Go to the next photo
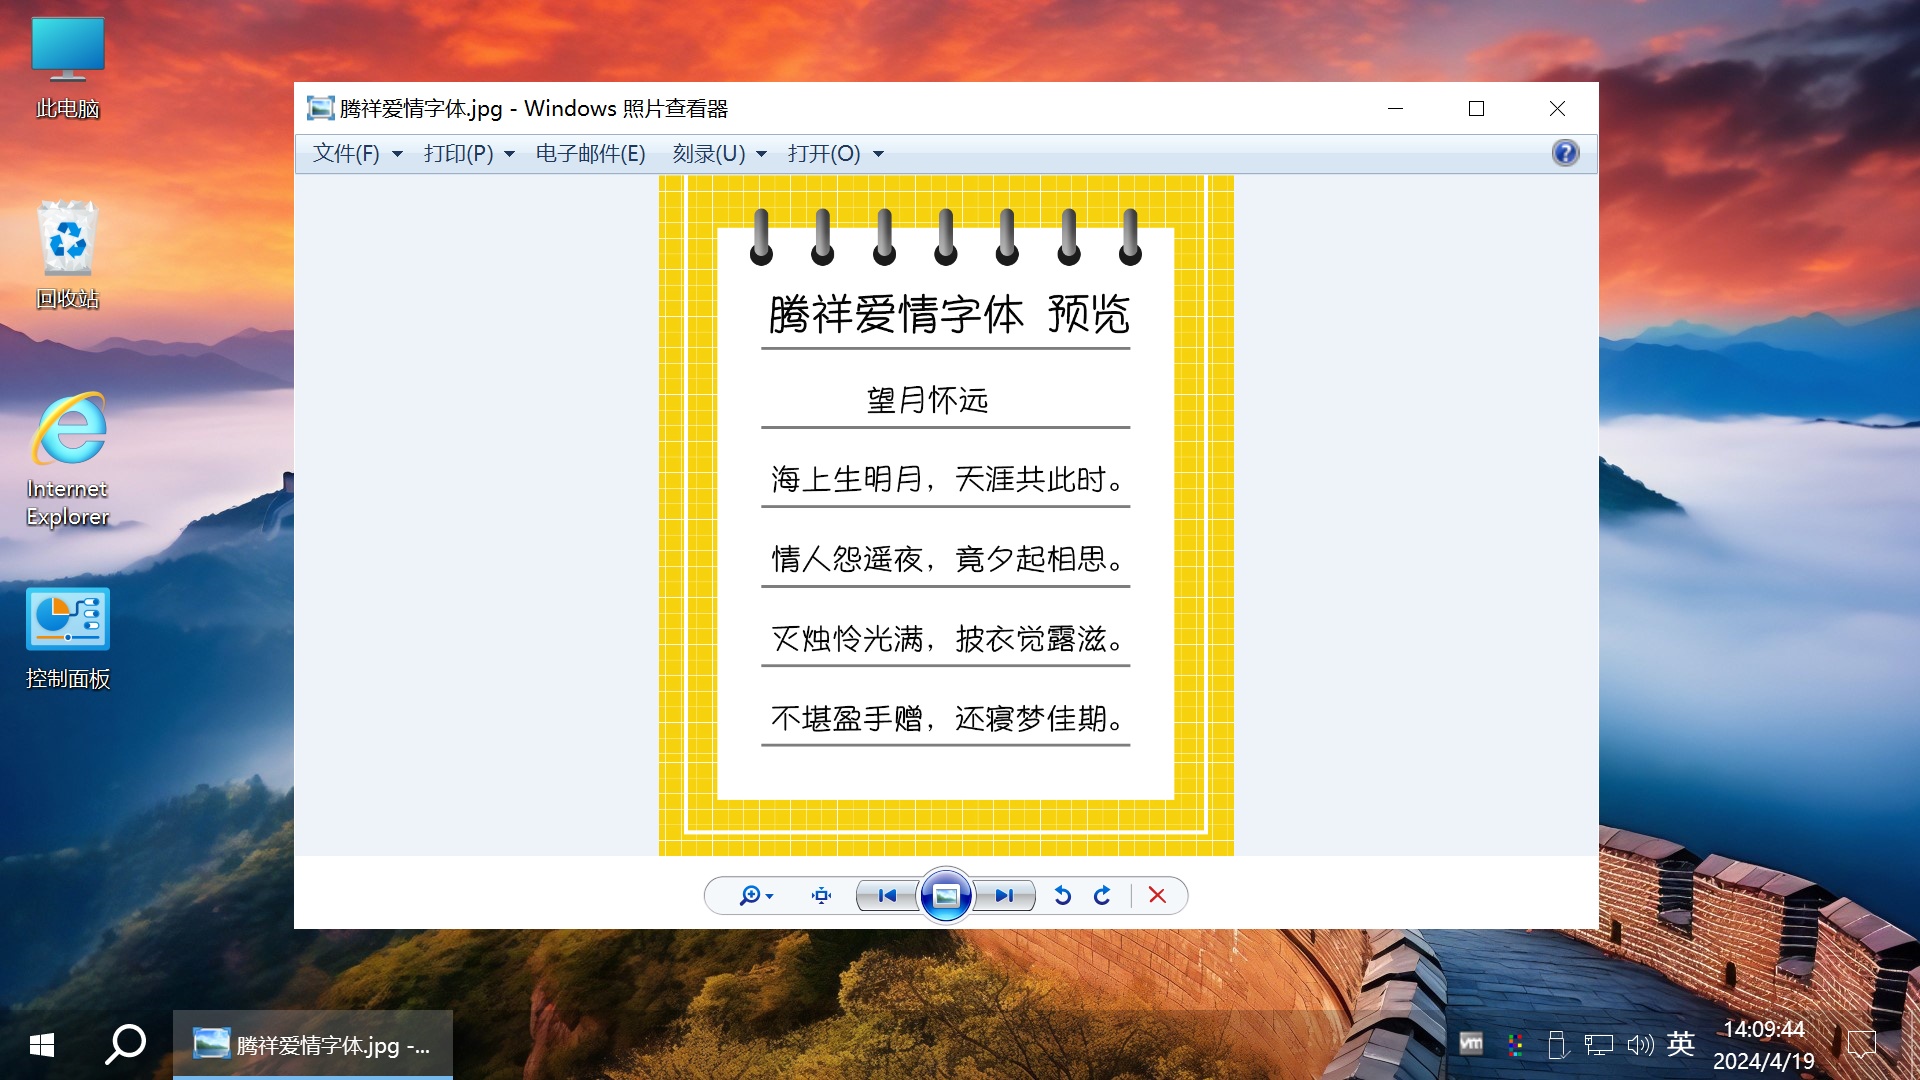The width and height of the screenshot is (1920, 1080). pos(1004,895)
